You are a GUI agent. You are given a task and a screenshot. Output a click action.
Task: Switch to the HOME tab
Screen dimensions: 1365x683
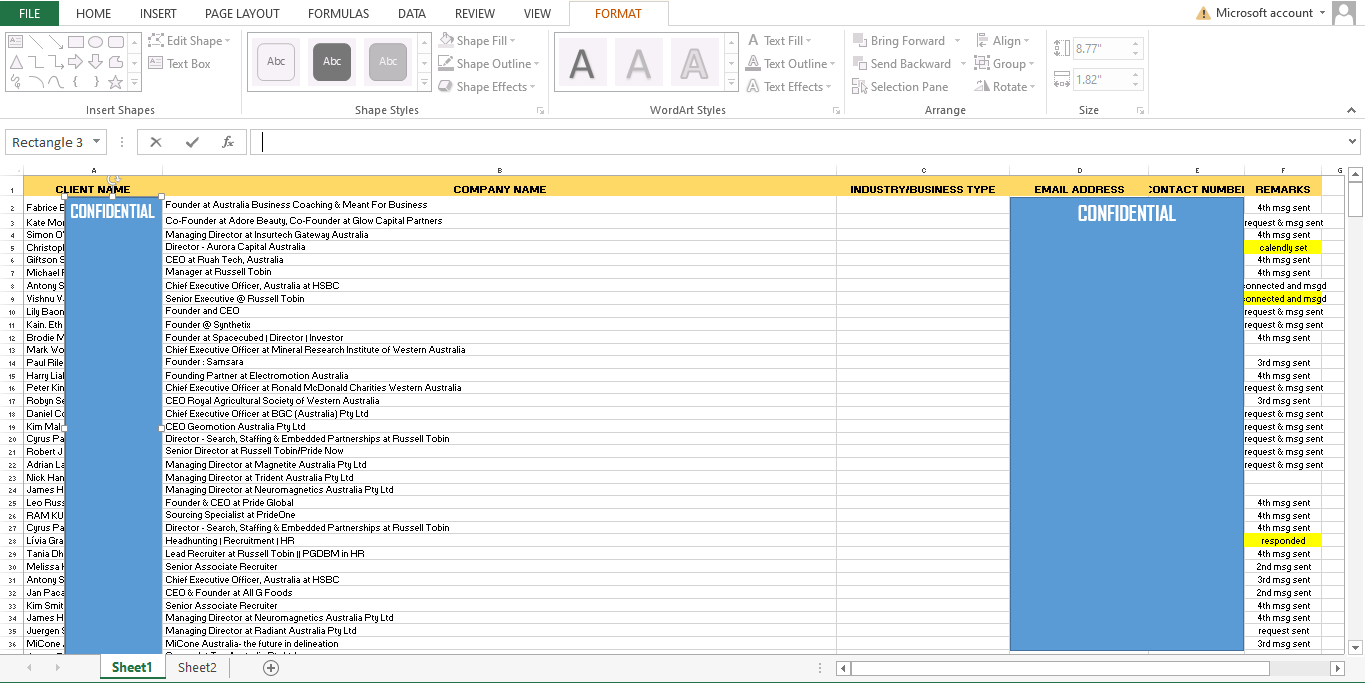pyautogui.click(x=94, y=13)
